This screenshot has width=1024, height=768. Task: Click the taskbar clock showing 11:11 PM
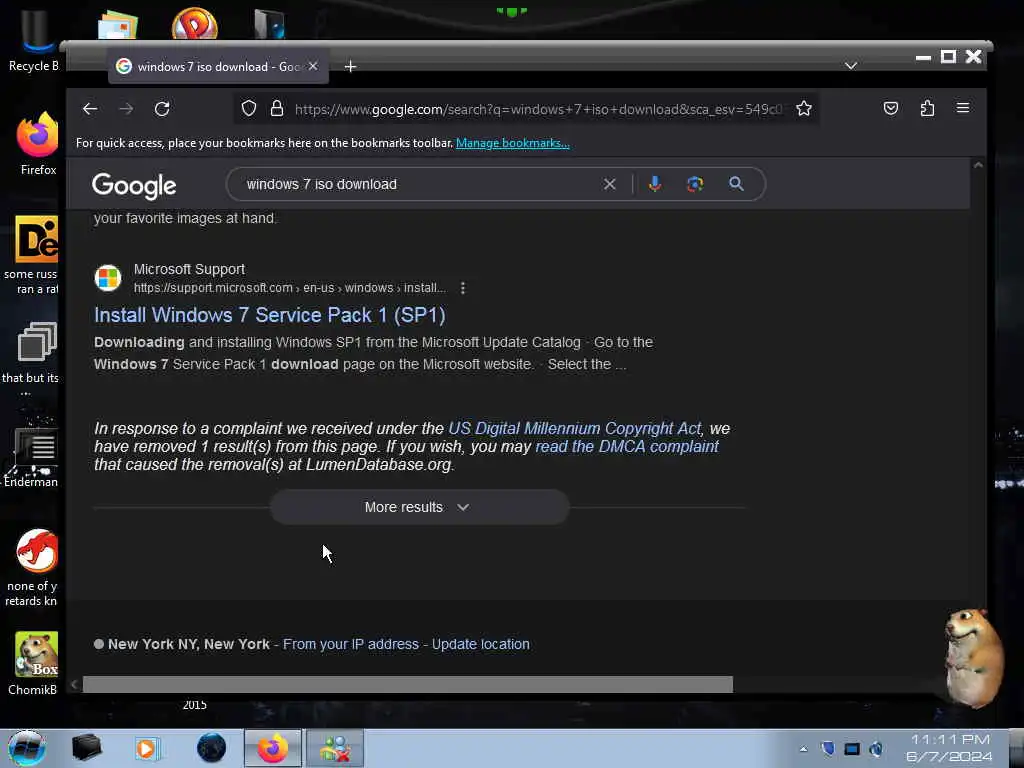click(x=950, y=748)
